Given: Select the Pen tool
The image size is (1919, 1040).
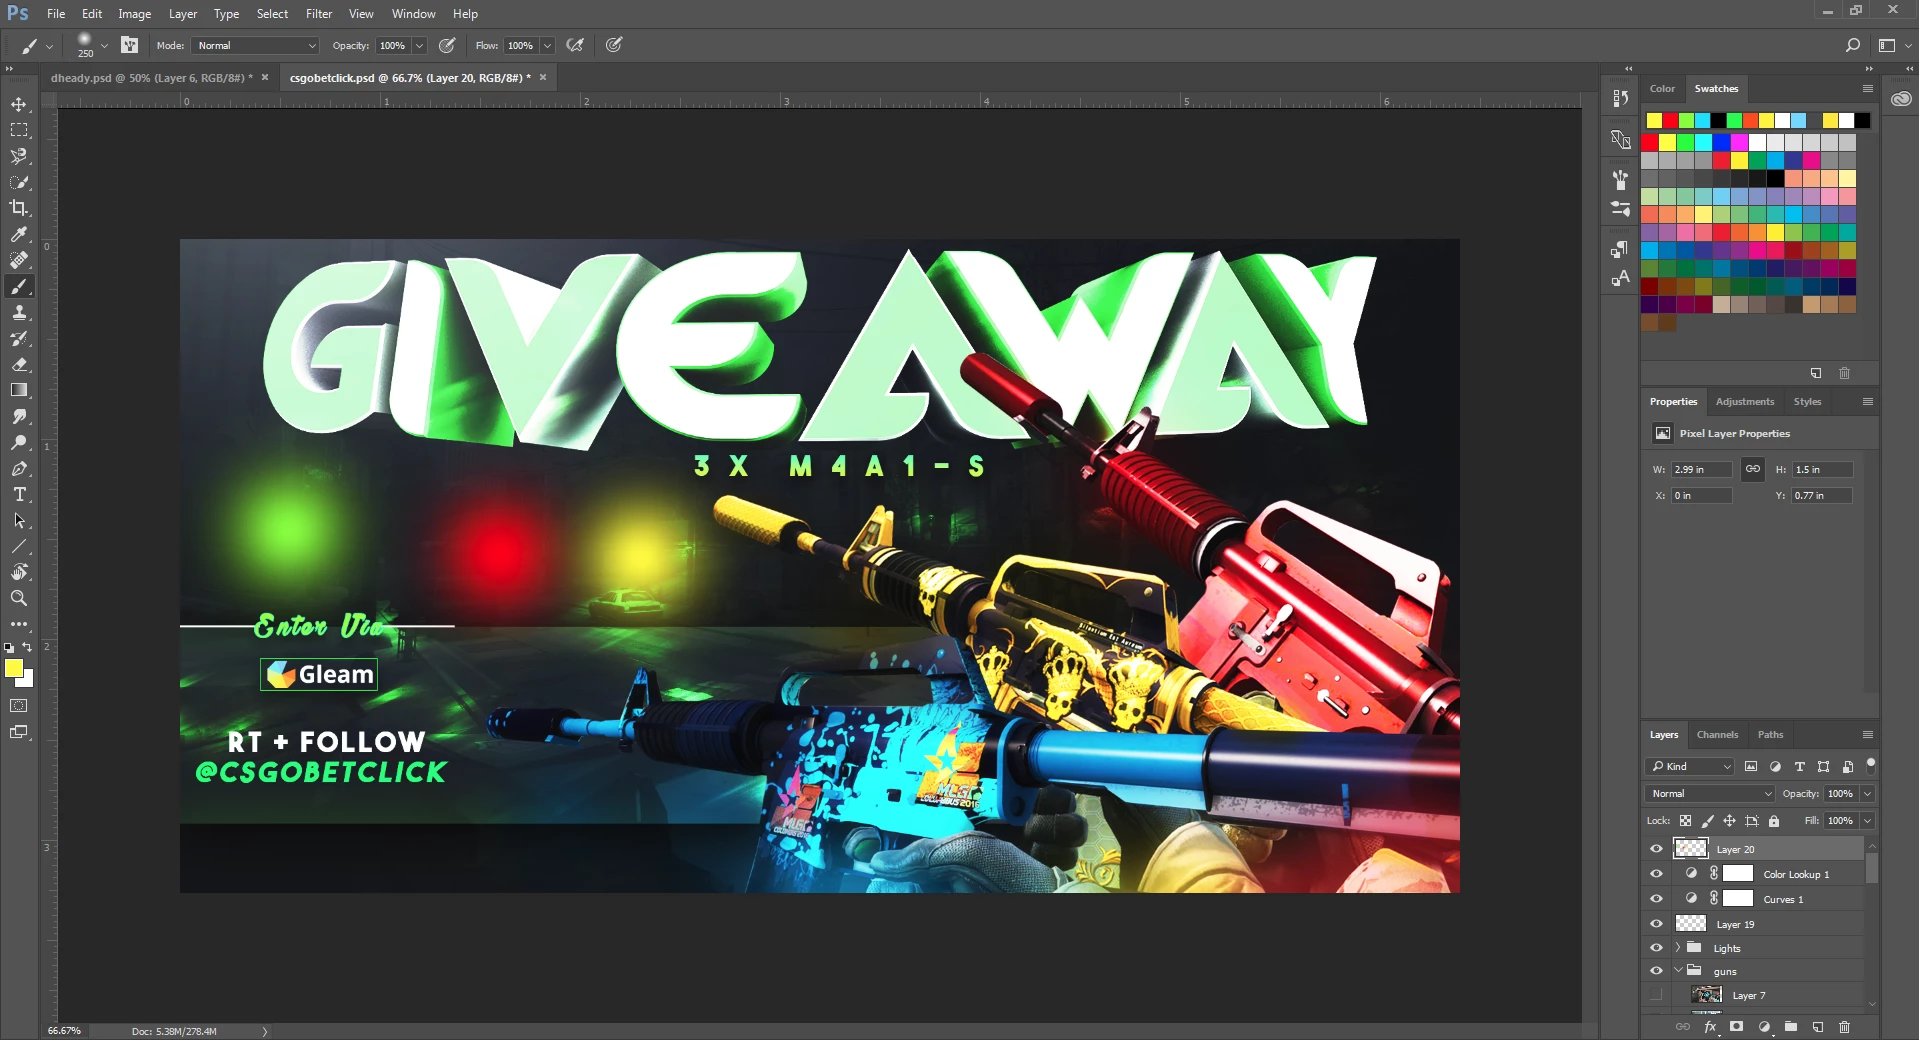Looking at the screenshot, I should coord(19,469).
